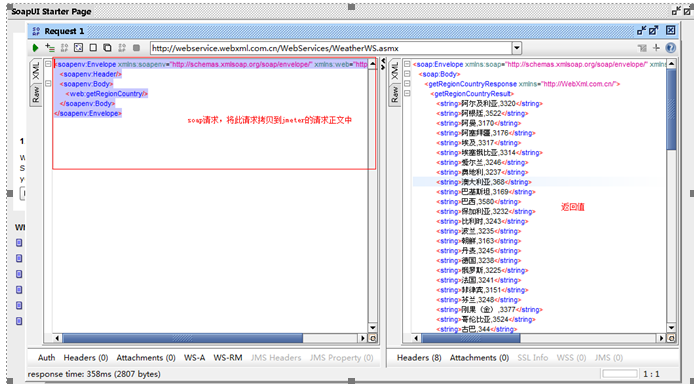
Task: Collapse the getRegionCountryResponse node
Action: click(407, 84)
